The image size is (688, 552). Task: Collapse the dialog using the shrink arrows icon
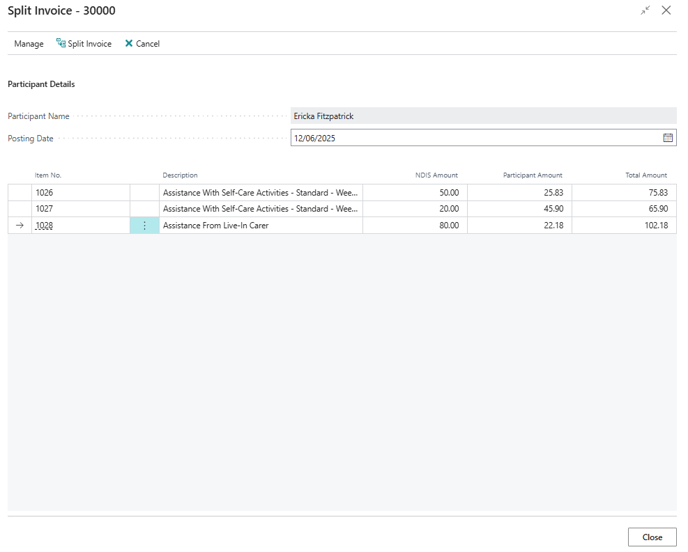(645, 11)
